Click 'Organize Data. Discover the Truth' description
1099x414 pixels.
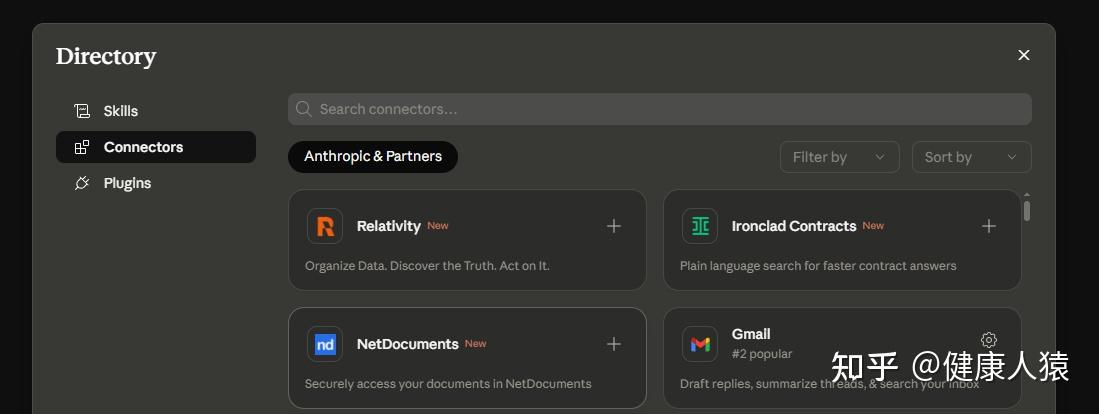pyautogui.click(x=427, y=265)
